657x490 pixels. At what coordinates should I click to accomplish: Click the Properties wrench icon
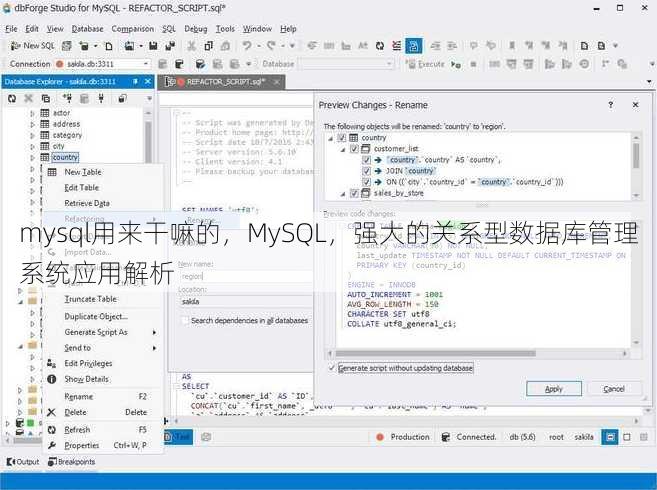pos(52,445)
